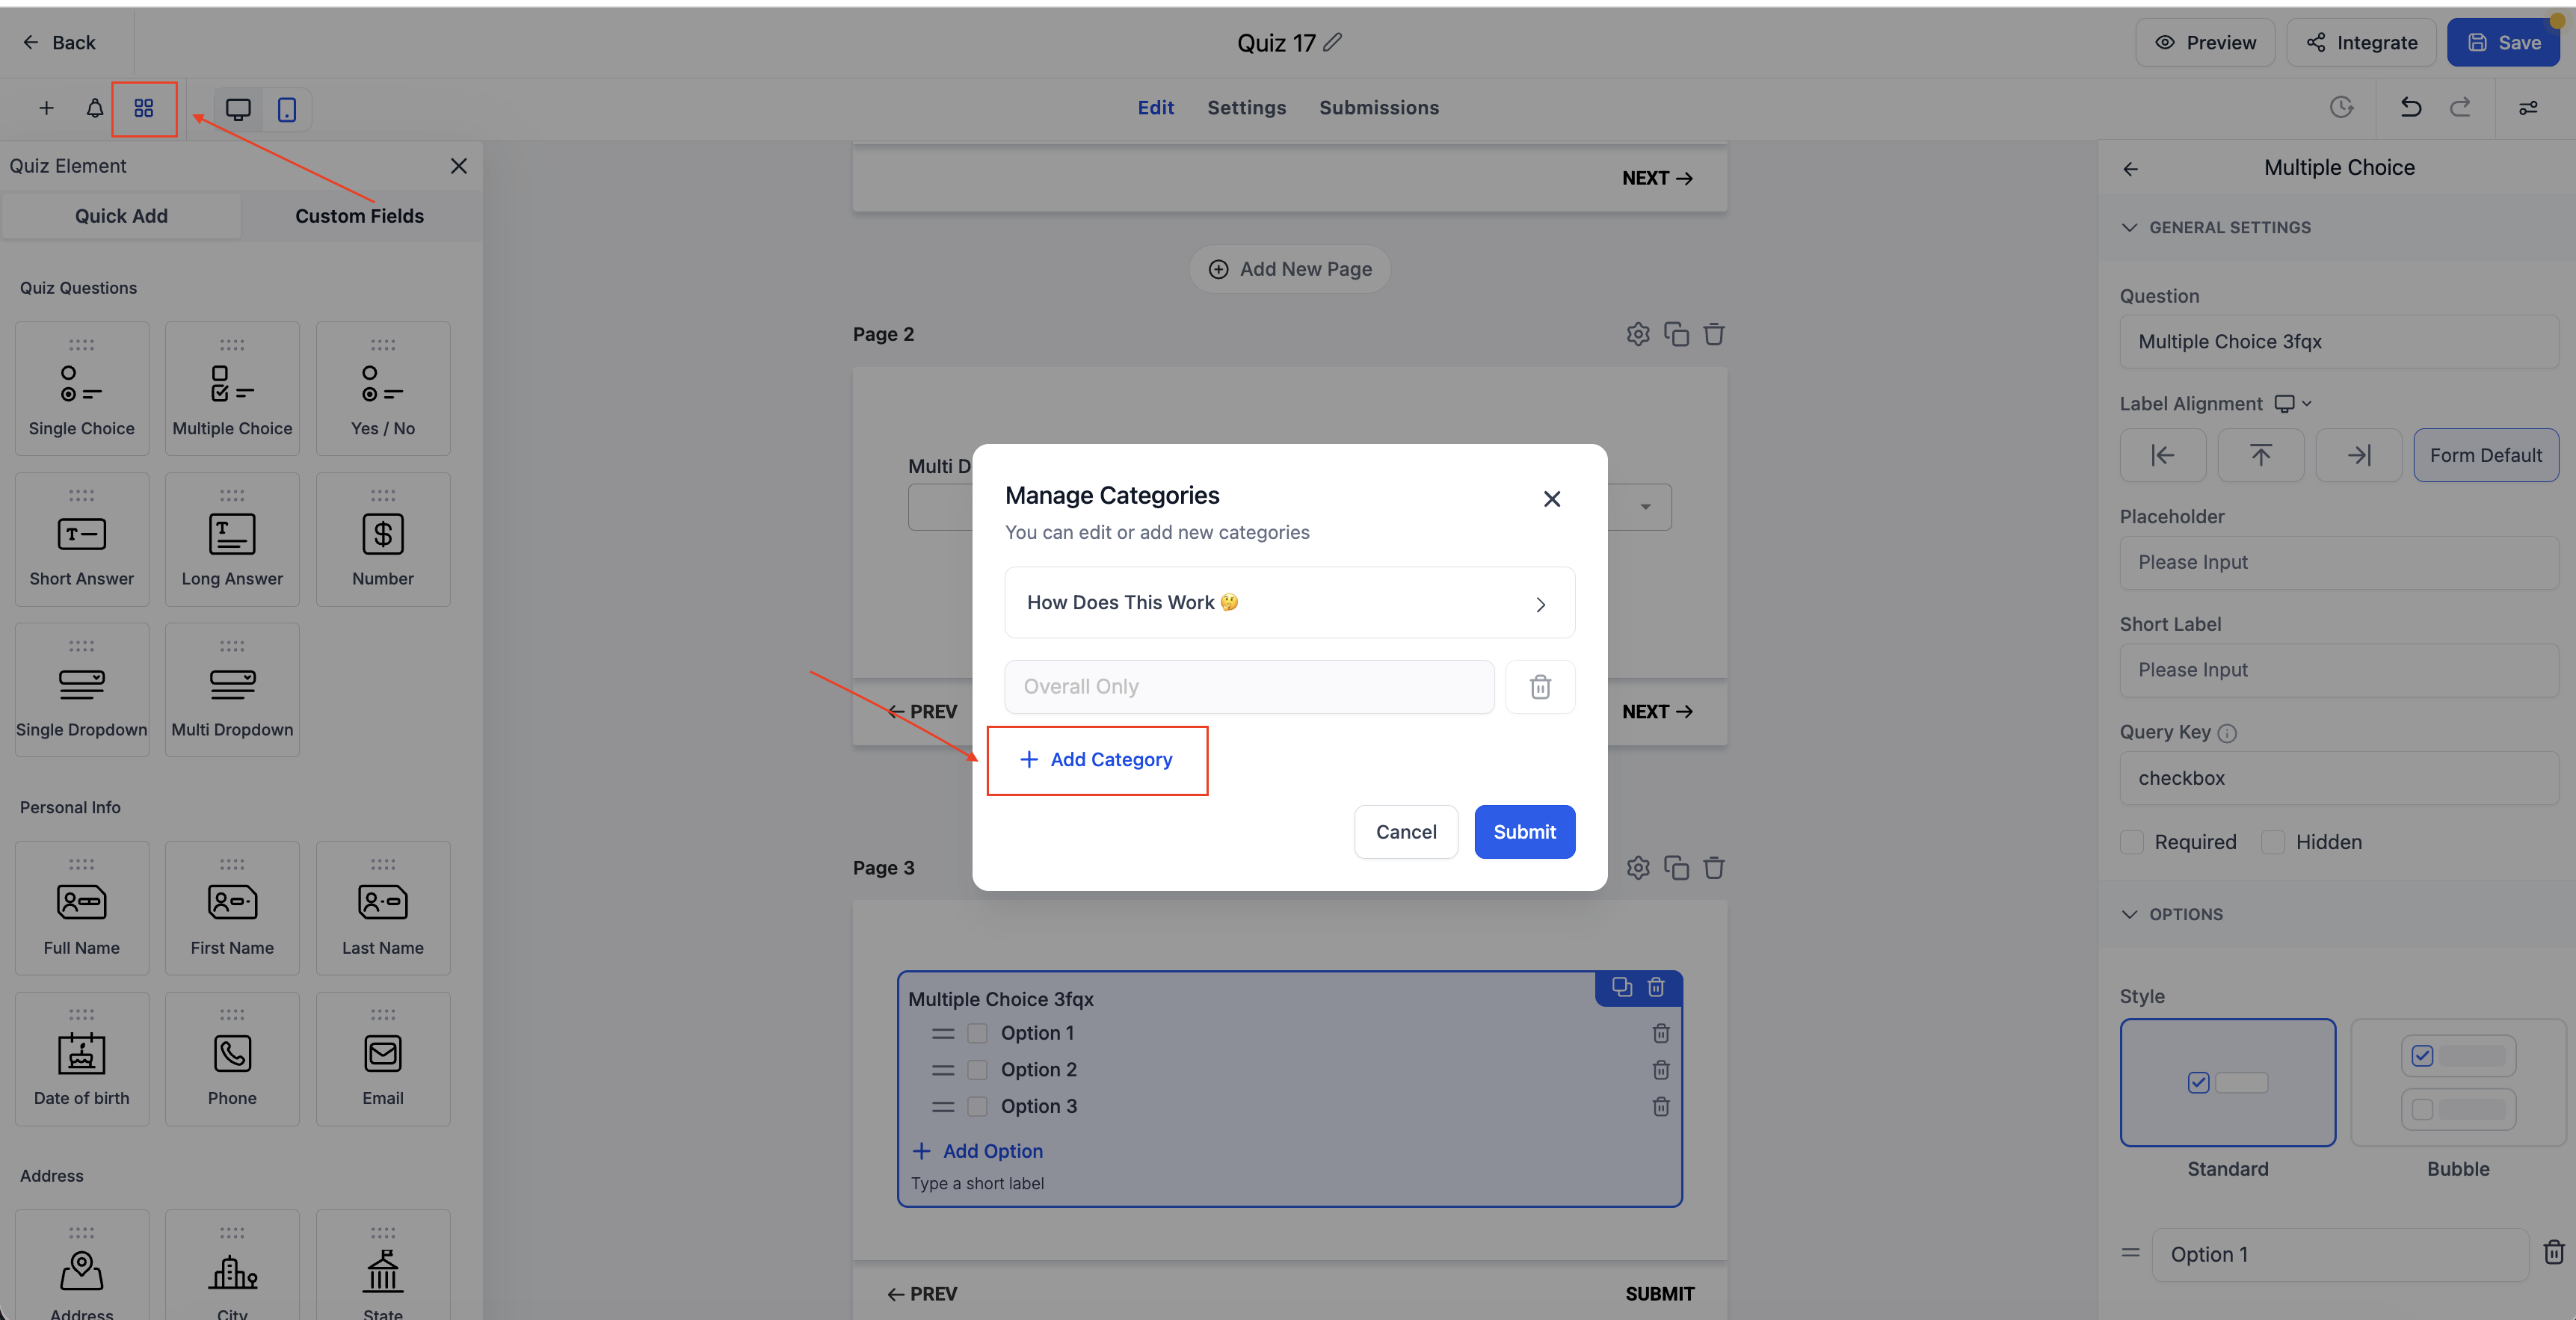2576x1320 pixels.
Task: Click version history clock icon
Action: (2341, 107)
